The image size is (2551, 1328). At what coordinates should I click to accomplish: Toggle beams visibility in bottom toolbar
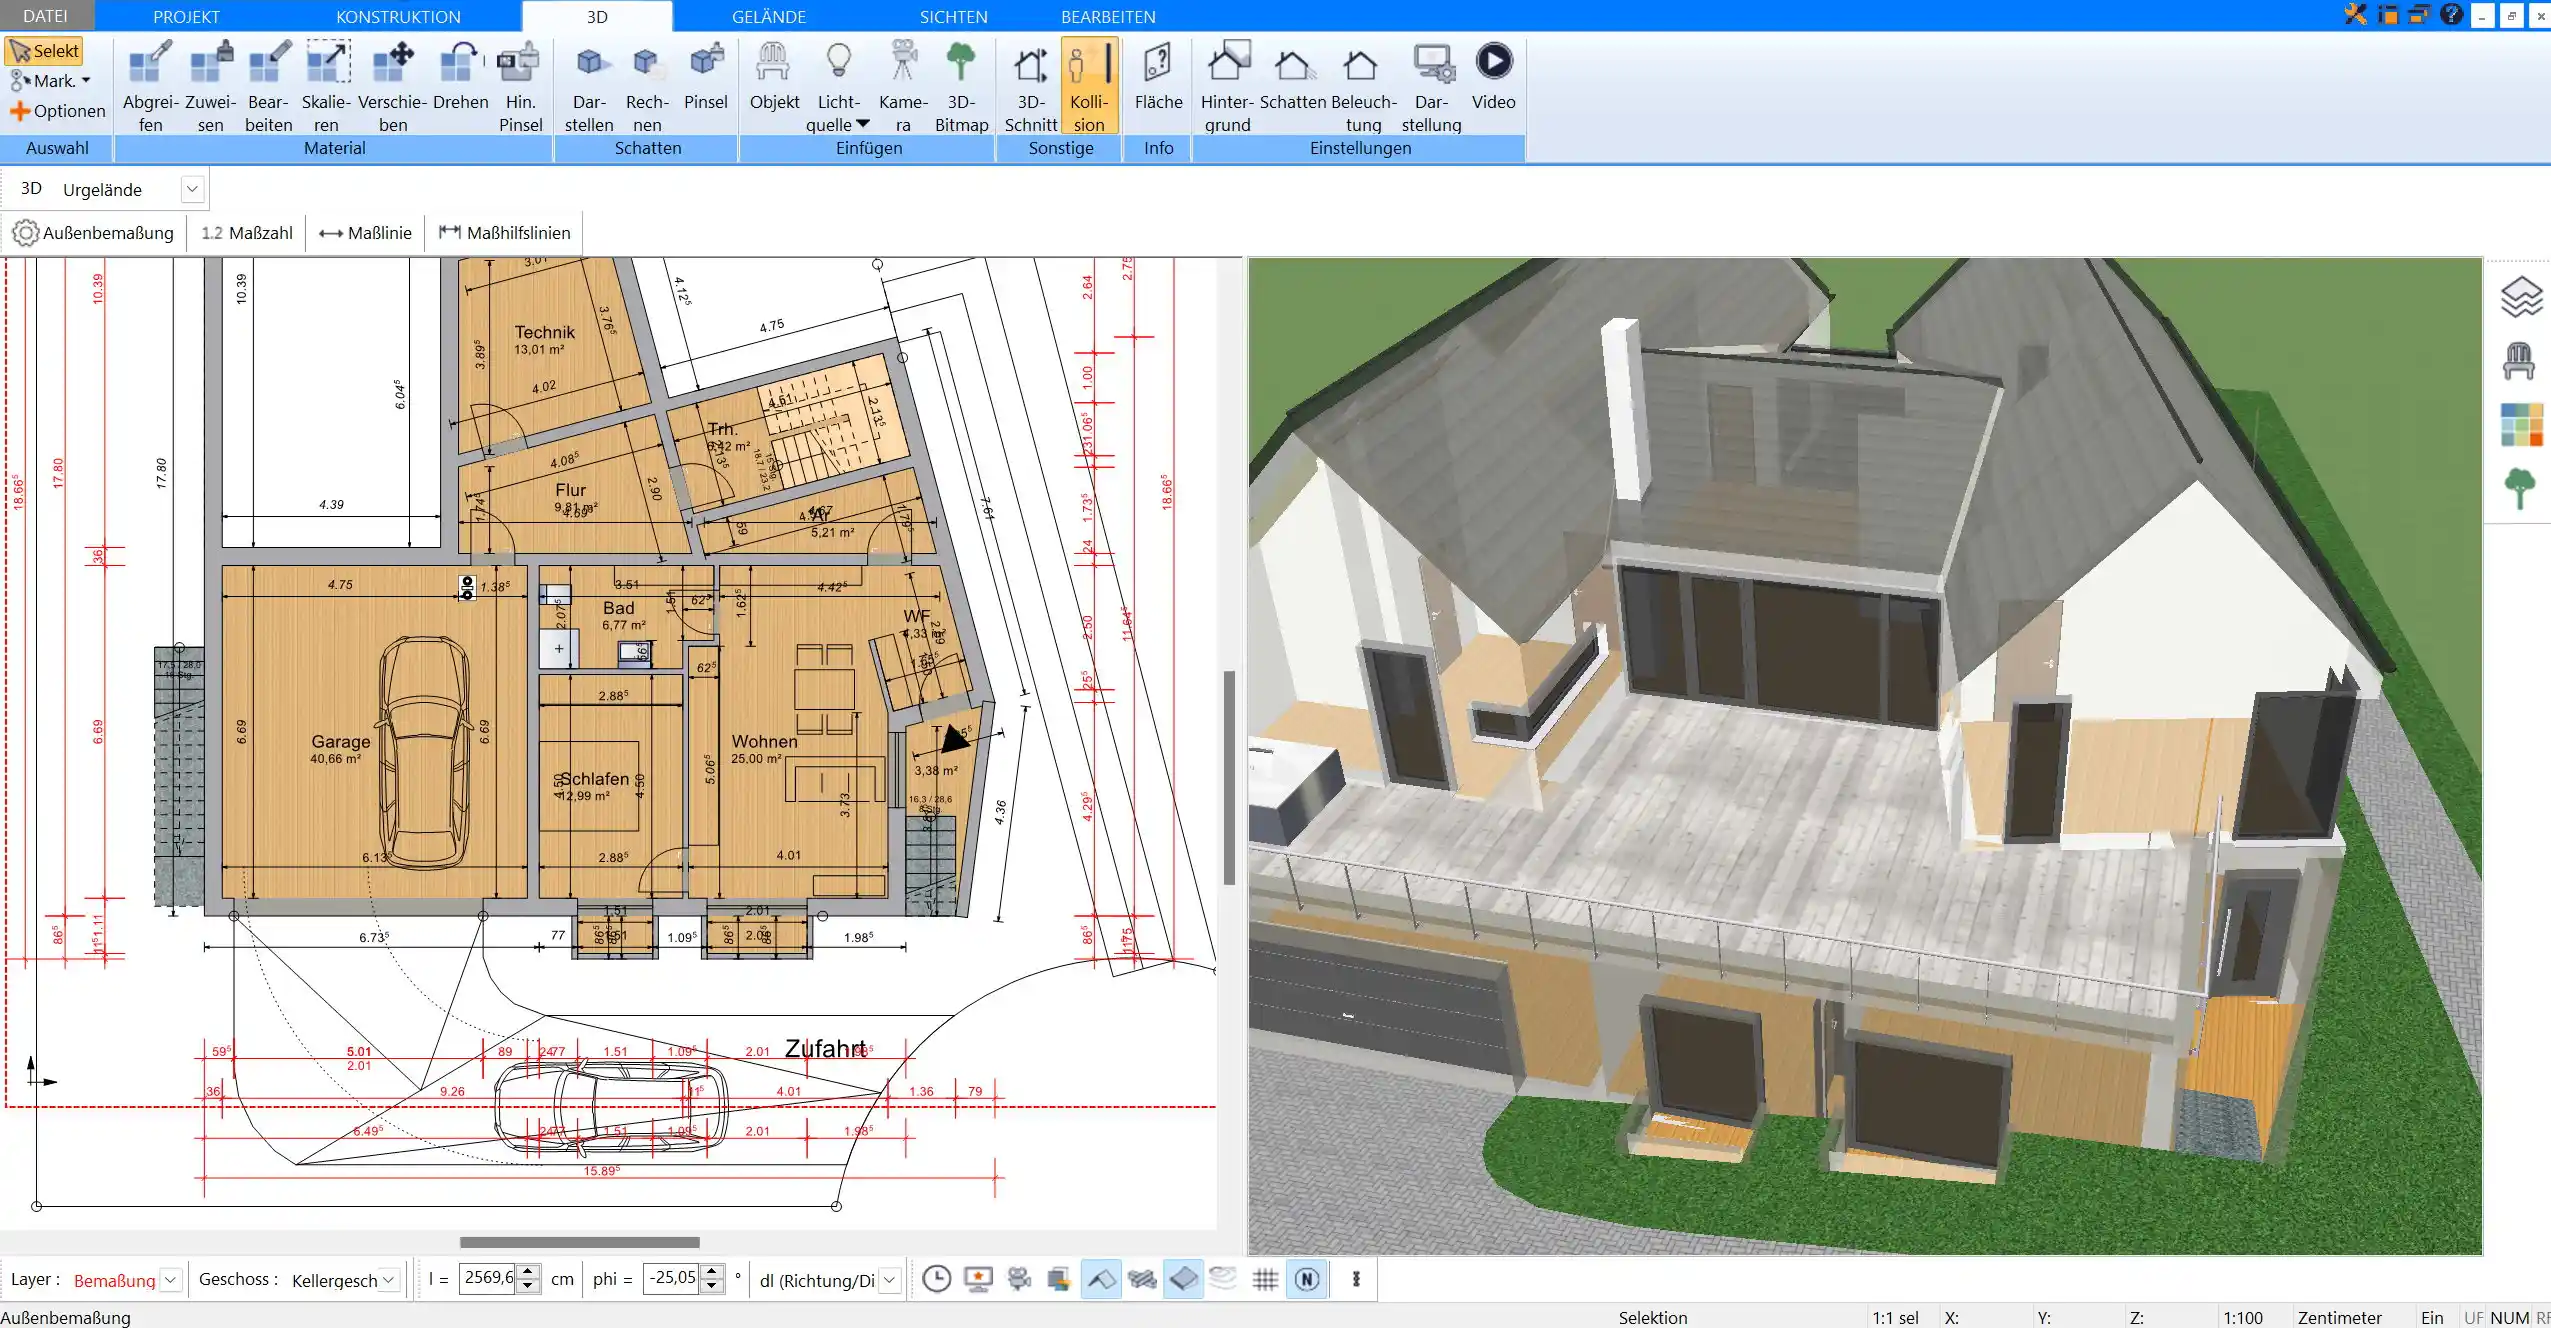[x=1142, y=1279]
